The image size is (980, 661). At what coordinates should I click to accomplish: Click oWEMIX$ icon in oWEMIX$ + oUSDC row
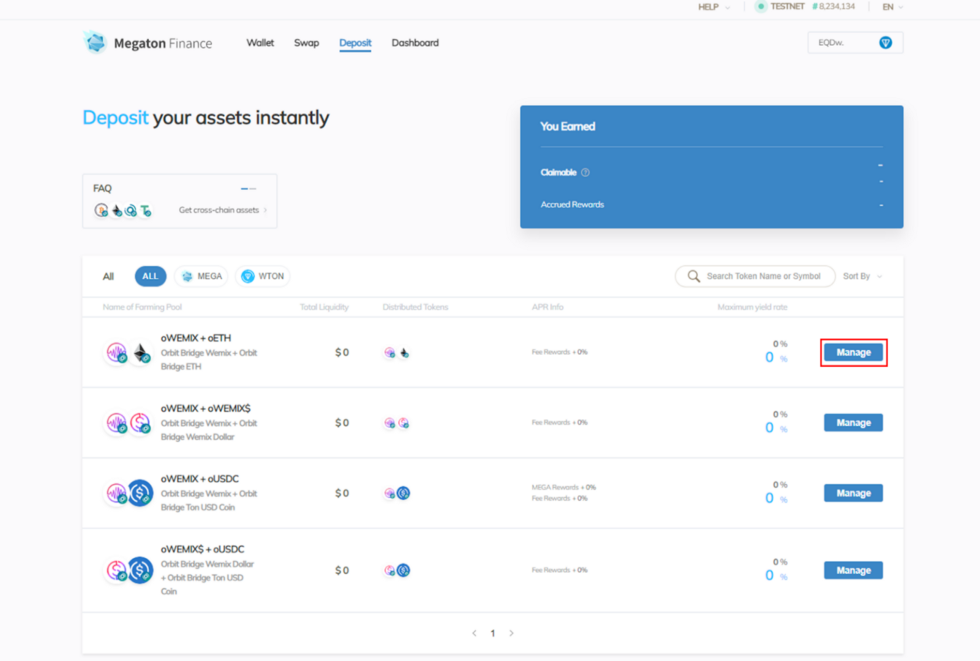tap(116, 570)
